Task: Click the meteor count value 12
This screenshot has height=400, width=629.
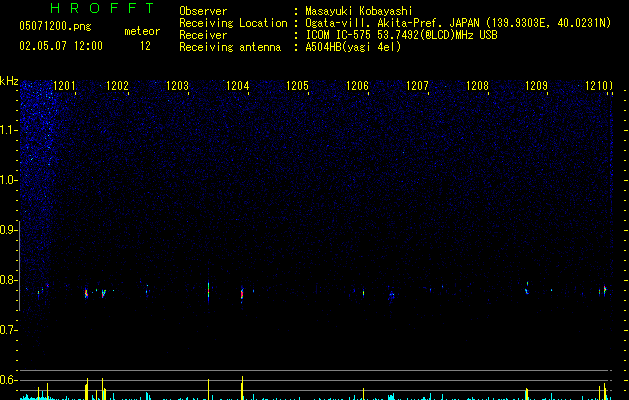Action: (x=145, y=46)
